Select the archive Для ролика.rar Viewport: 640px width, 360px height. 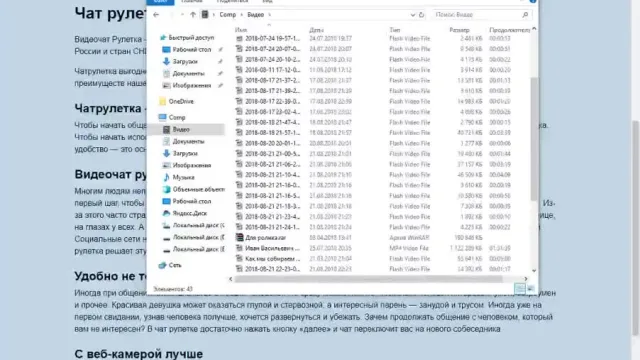point(265,238)
